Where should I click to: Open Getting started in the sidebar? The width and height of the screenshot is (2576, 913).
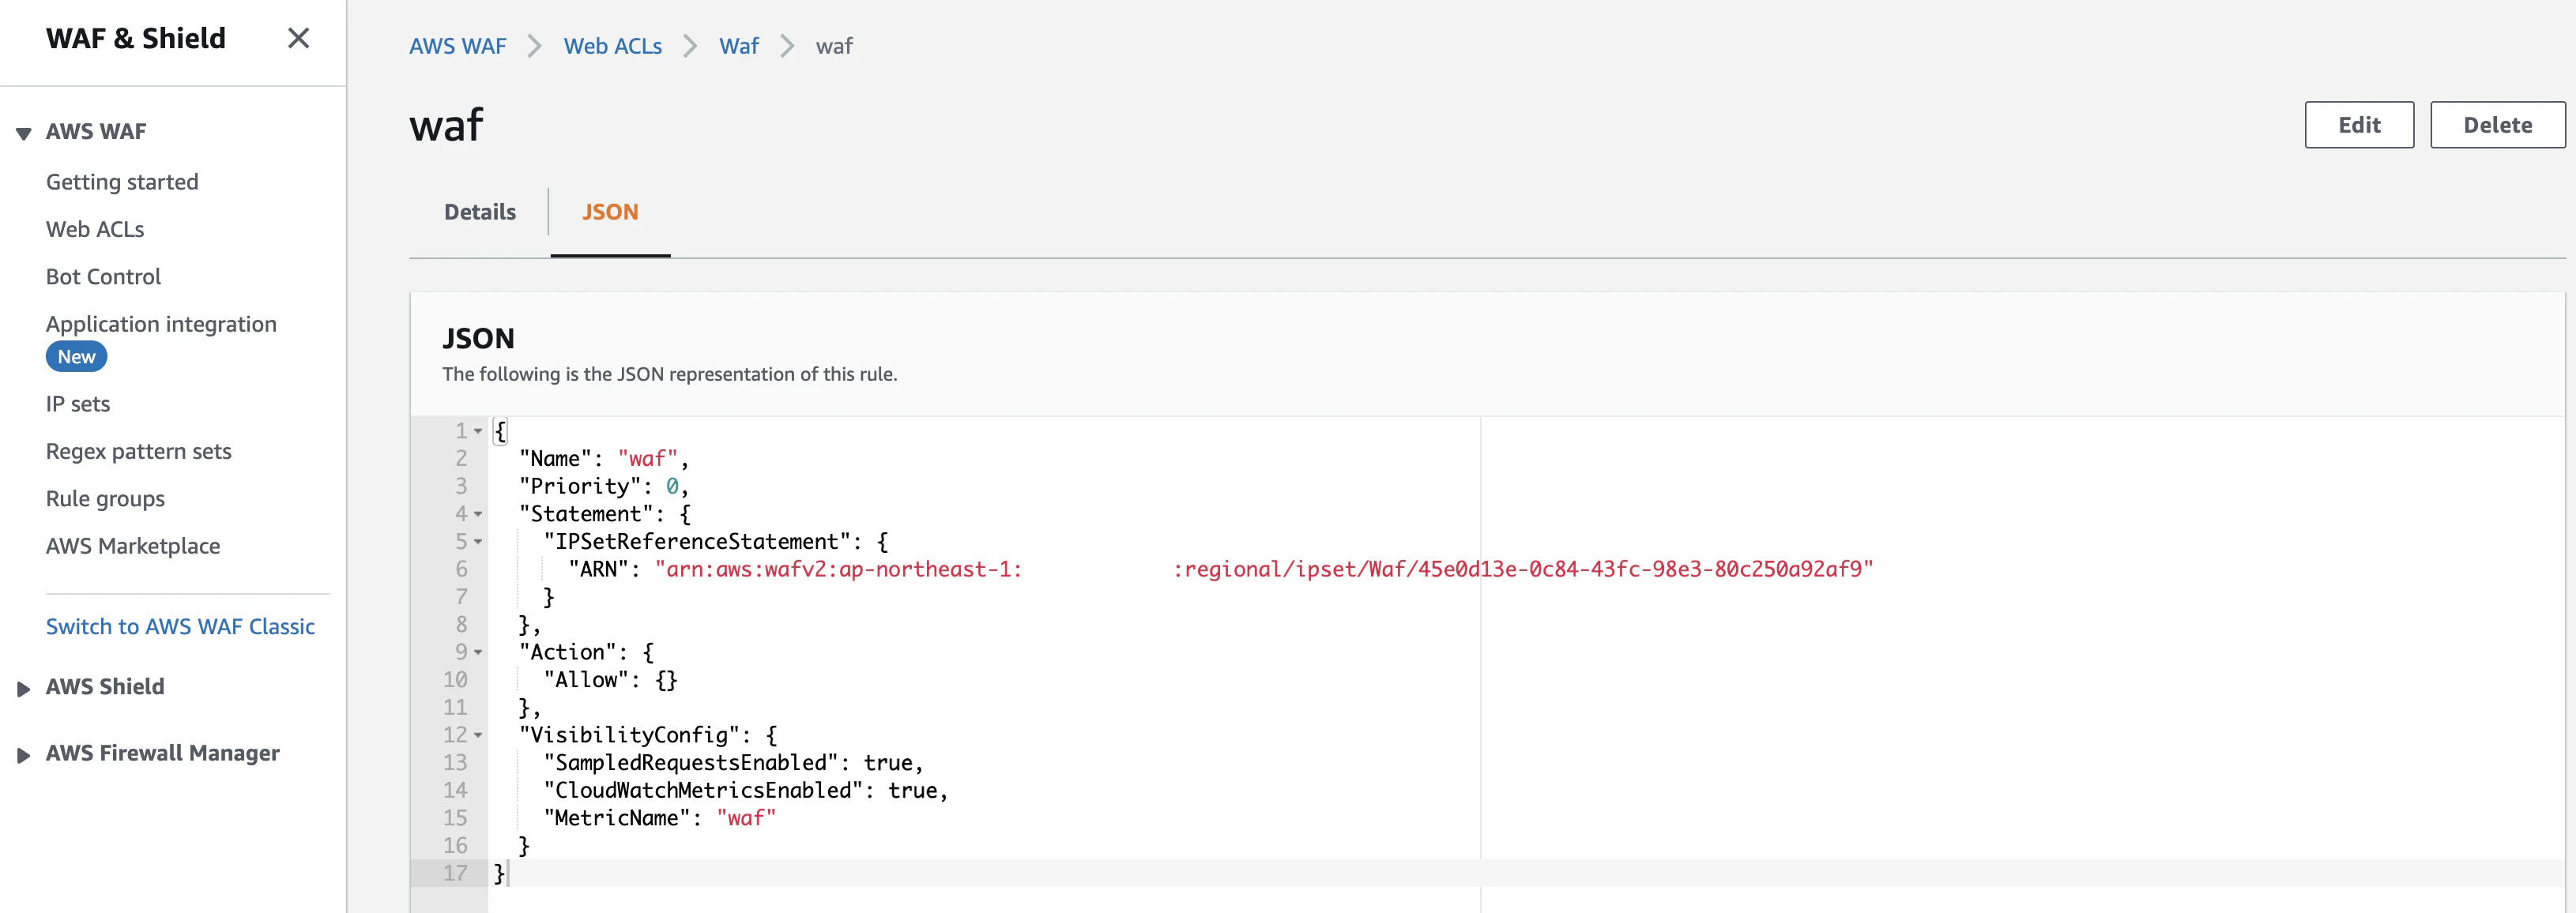[x=122, y=182]
